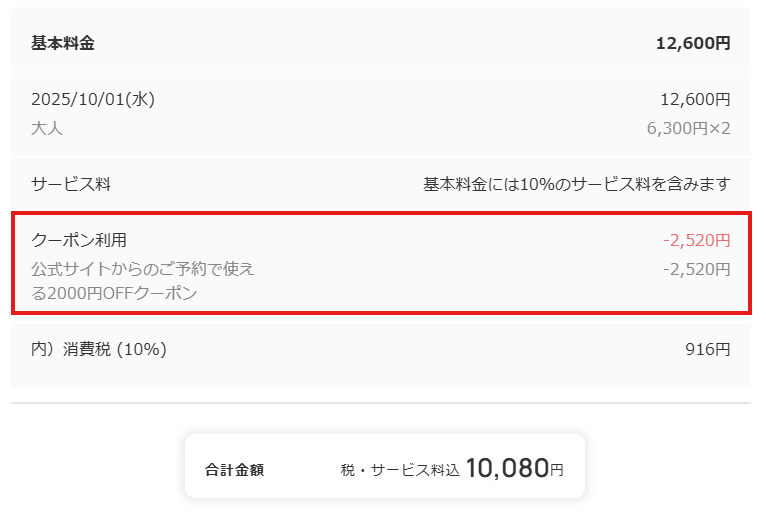Click the 12,600円 amount beside the date
The image size is (766, 512).
click(x=695, y=99)
